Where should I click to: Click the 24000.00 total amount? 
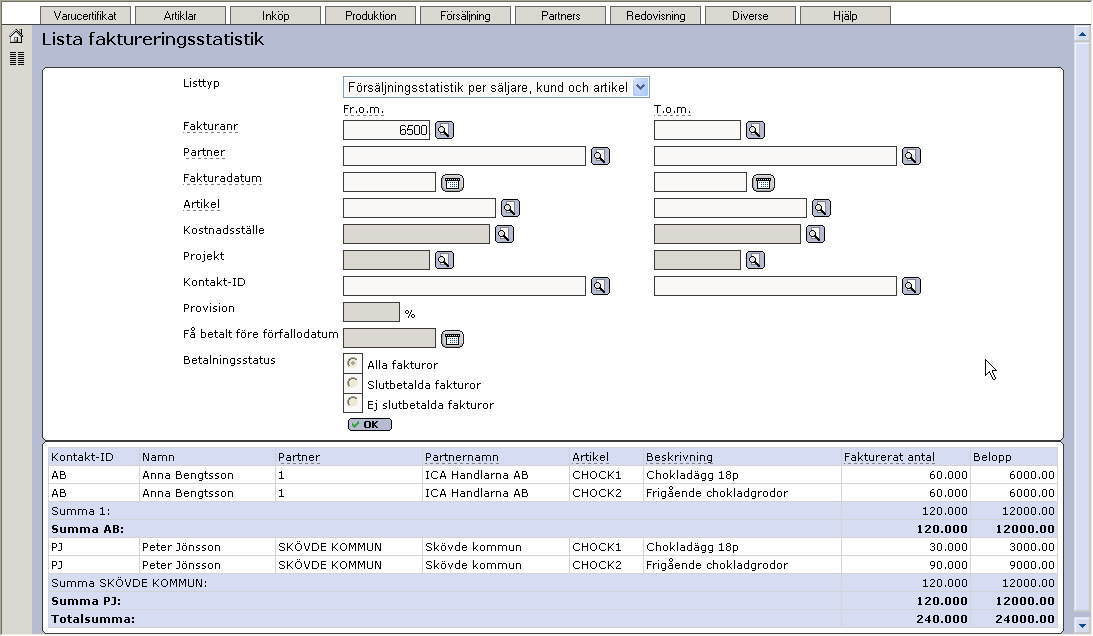coord(1025,619)
